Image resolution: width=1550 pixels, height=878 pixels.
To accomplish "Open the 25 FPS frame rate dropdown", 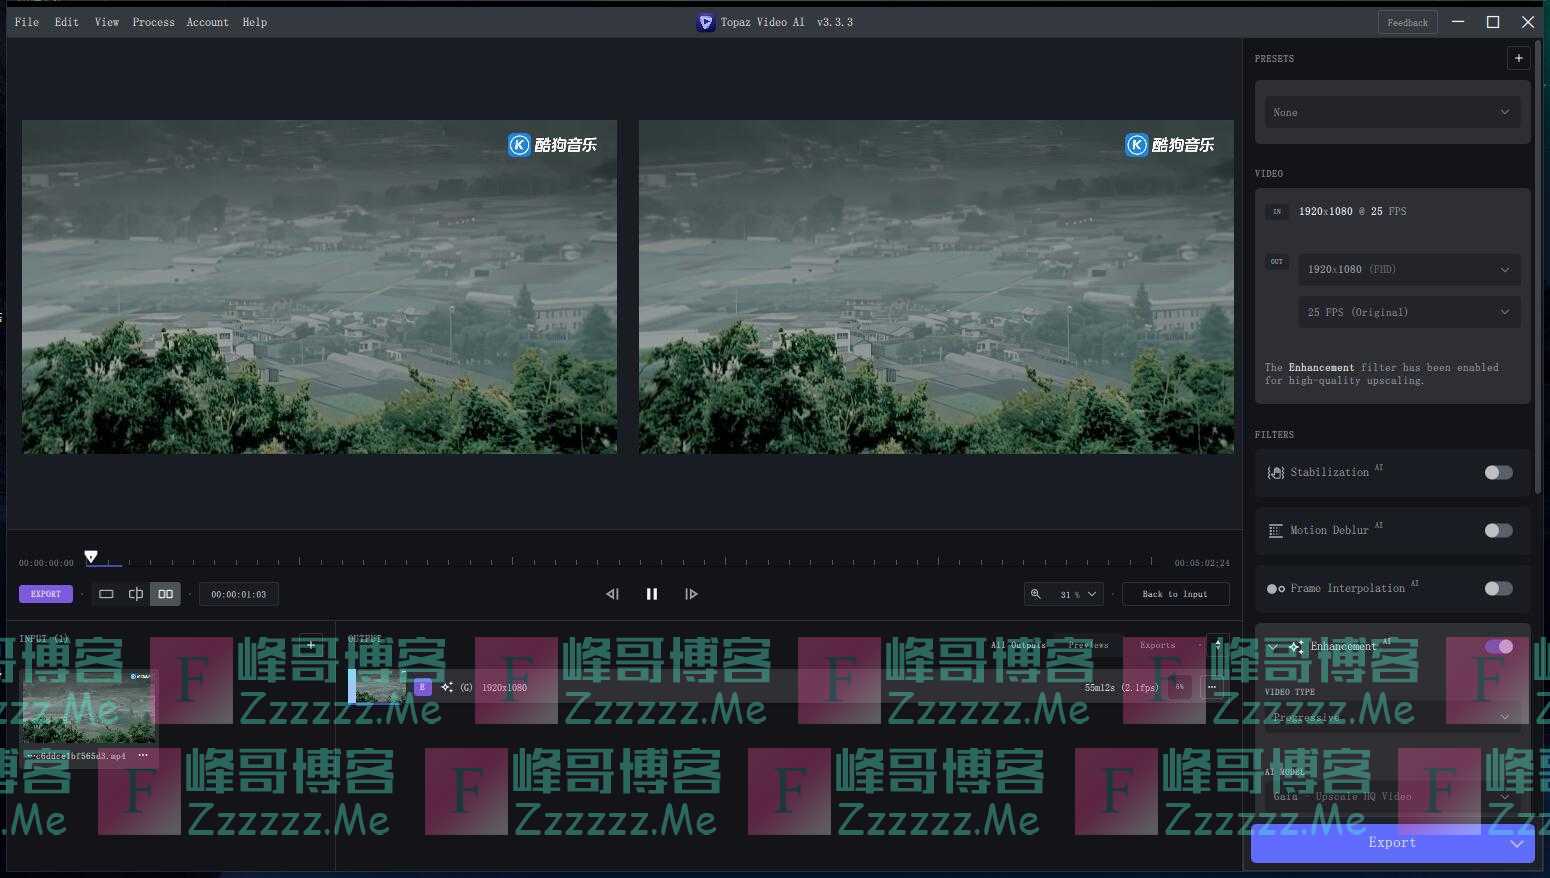I will click(x=1408, y=312).
